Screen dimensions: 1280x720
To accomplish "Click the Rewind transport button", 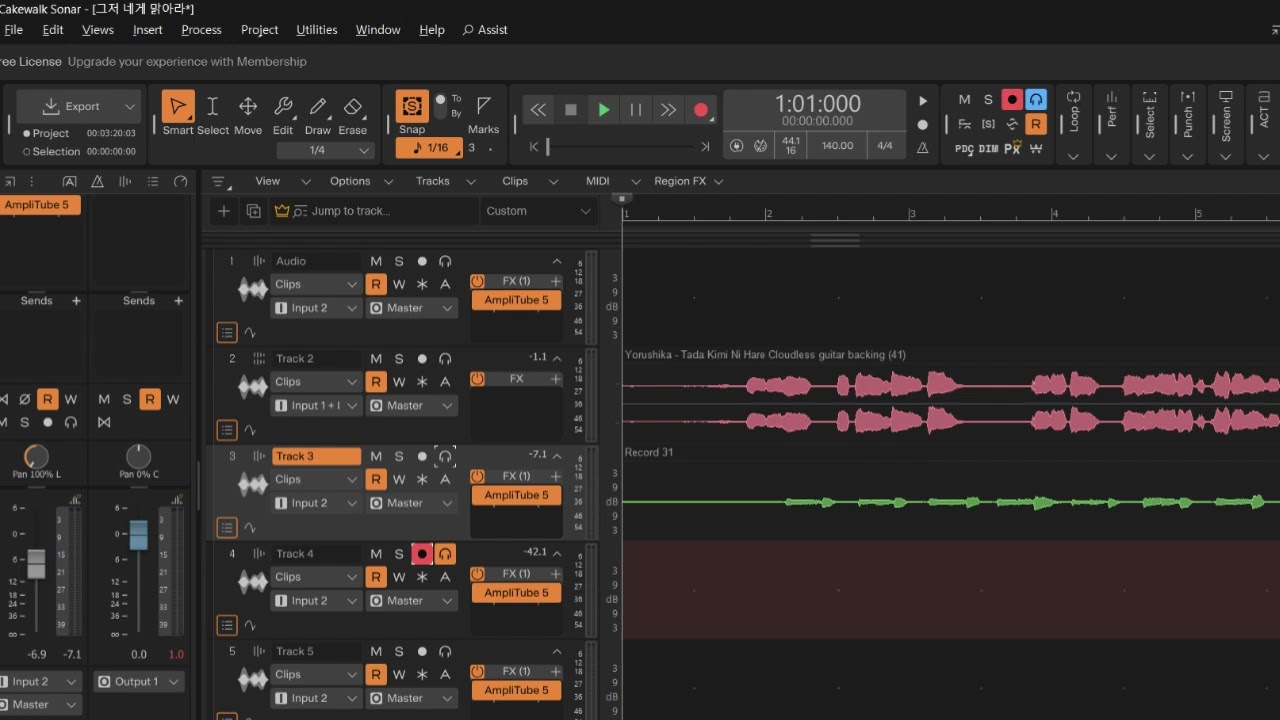I will click(x=538, y=110).
